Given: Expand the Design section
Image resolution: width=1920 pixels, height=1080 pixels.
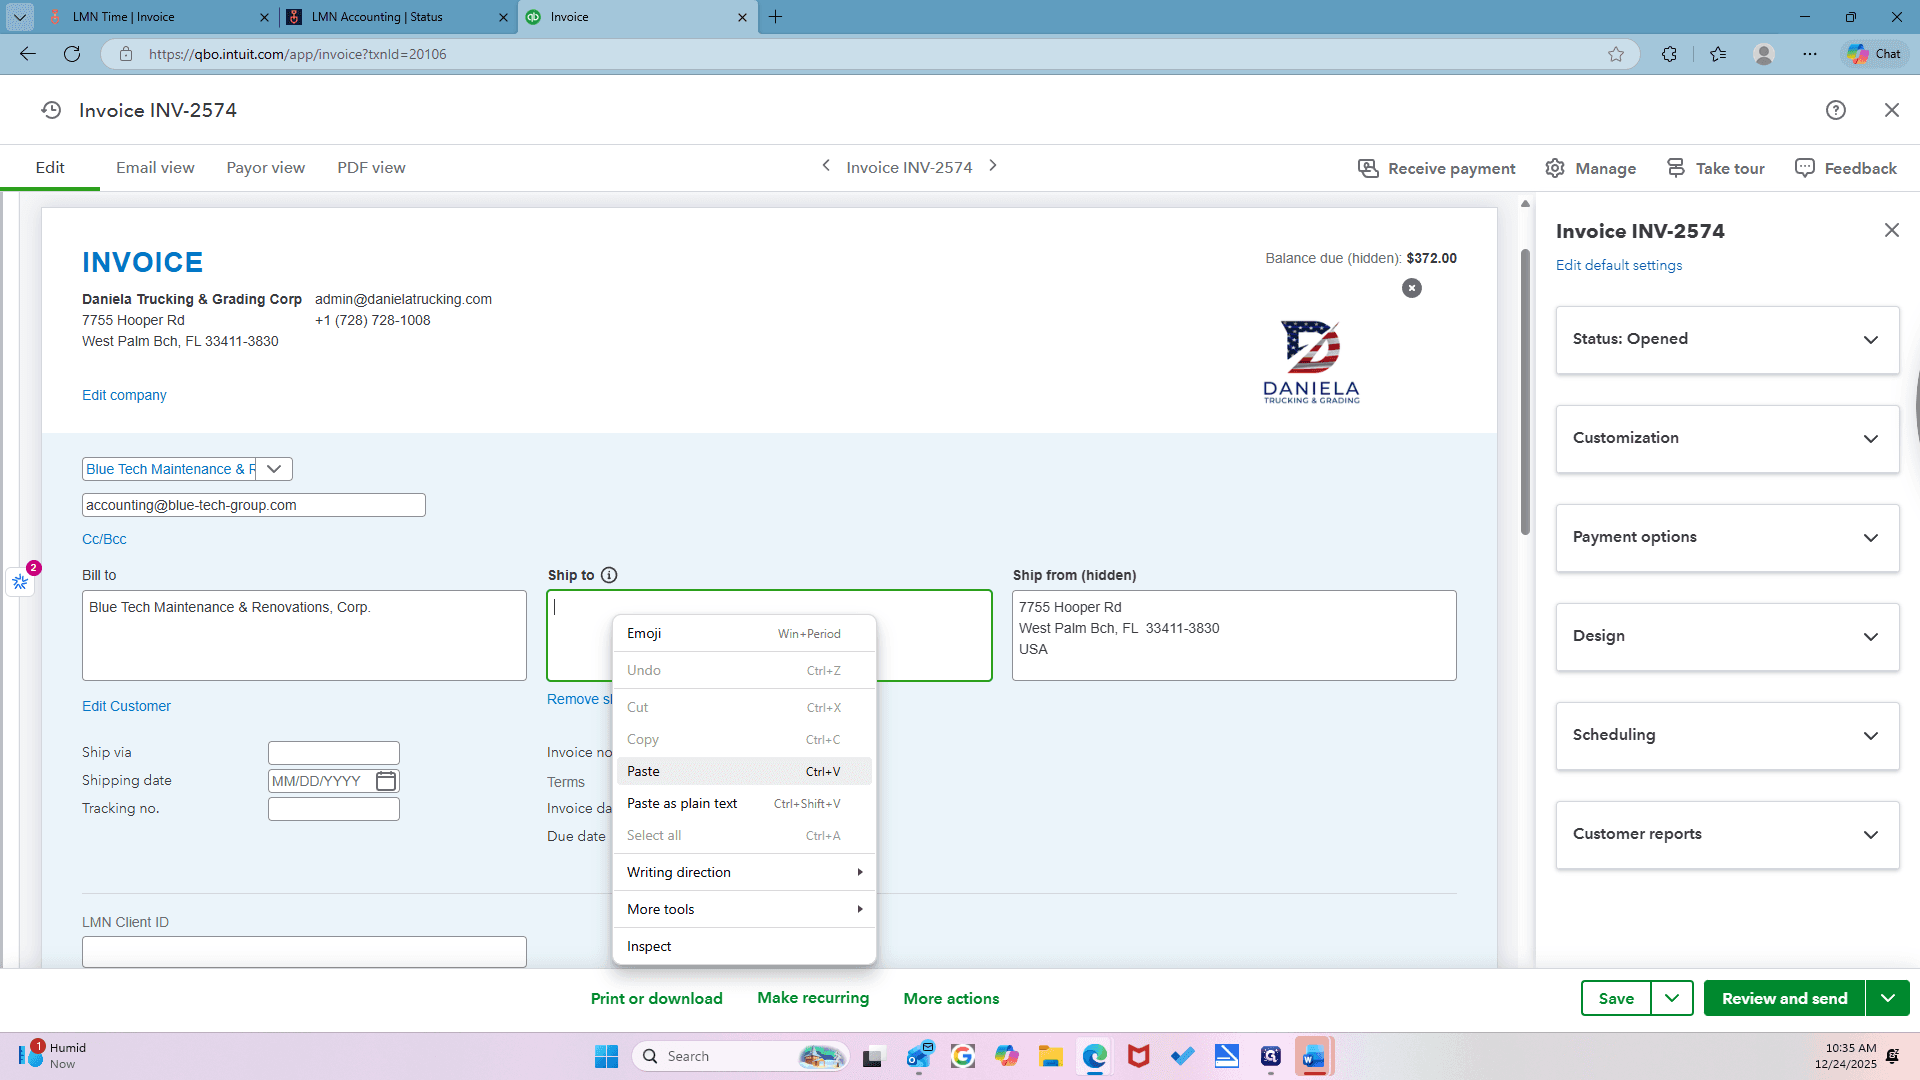Looking at the screenshot, I should point(1727,637).
